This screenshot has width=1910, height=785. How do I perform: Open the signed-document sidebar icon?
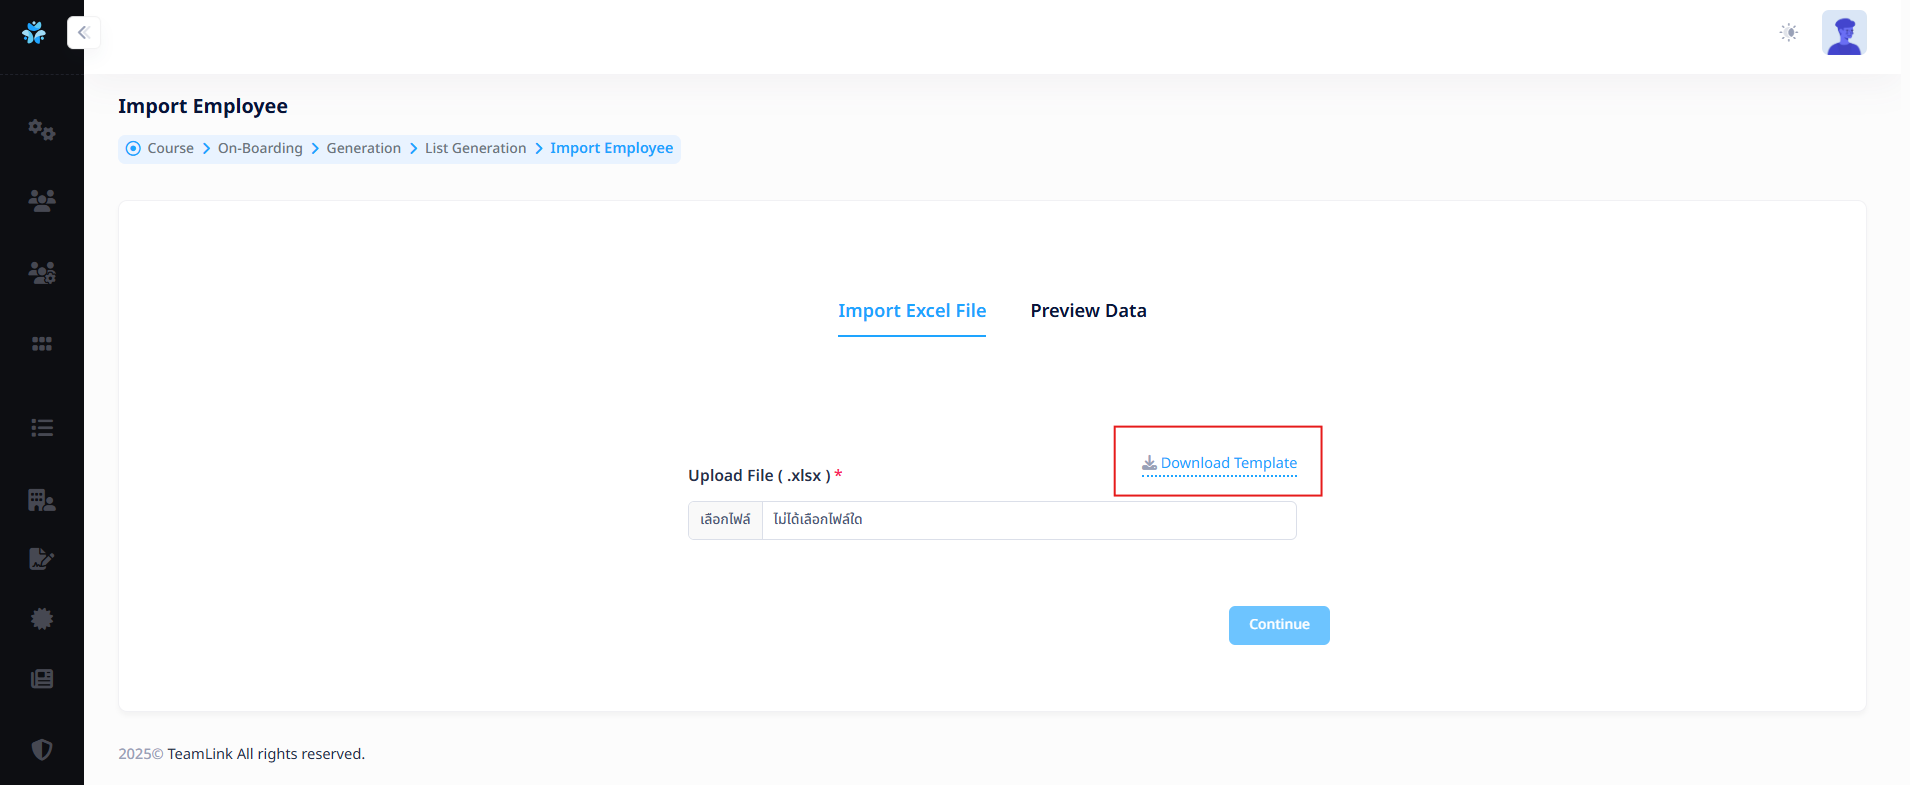tap(42, 559)
